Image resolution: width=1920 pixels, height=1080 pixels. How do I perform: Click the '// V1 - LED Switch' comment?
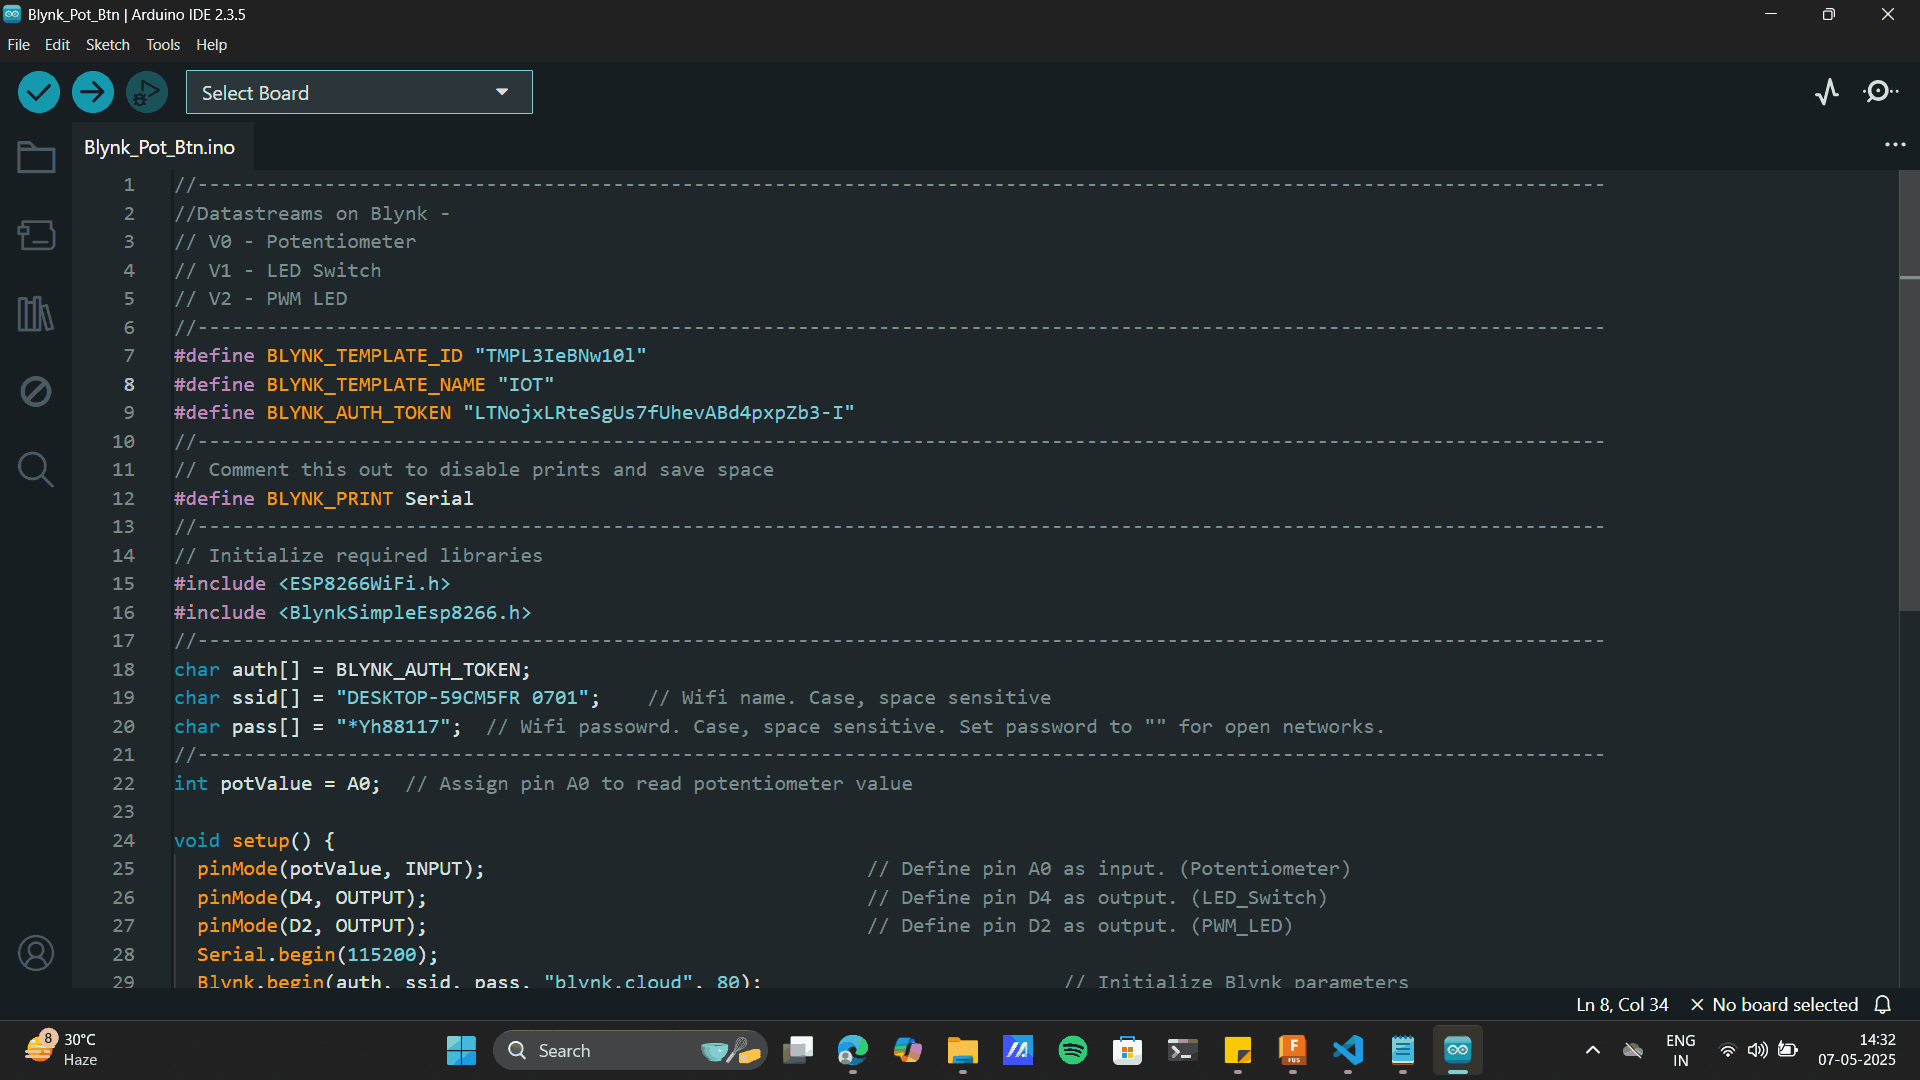coord(278,271)
